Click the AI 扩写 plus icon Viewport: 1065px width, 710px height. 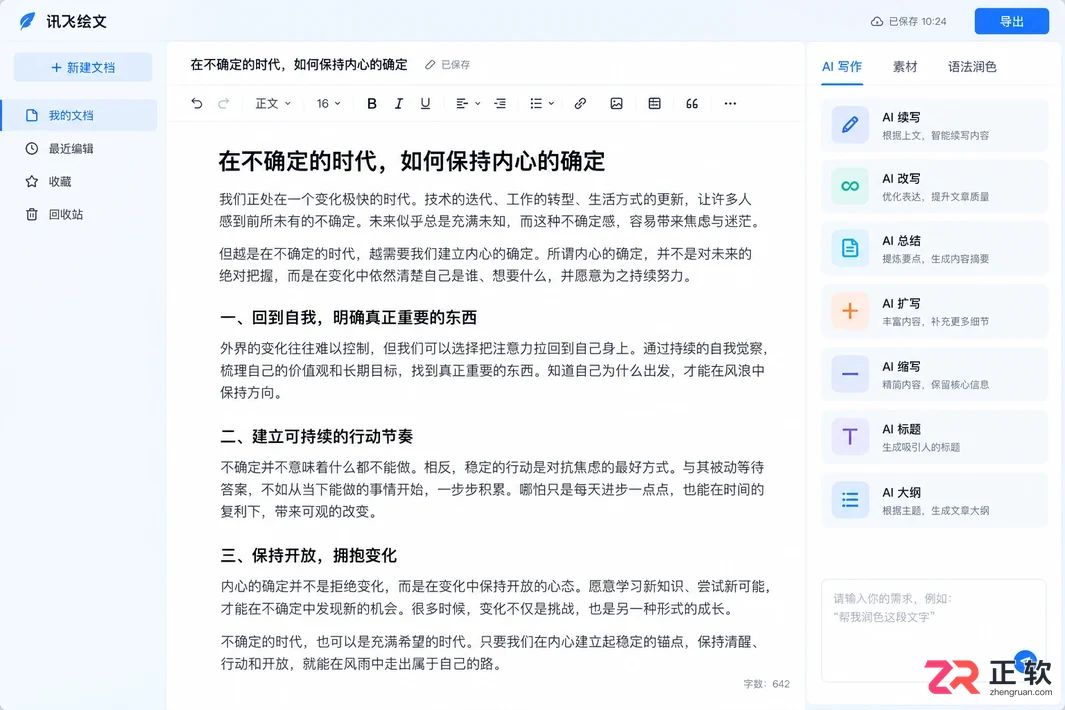click(850, 311)
